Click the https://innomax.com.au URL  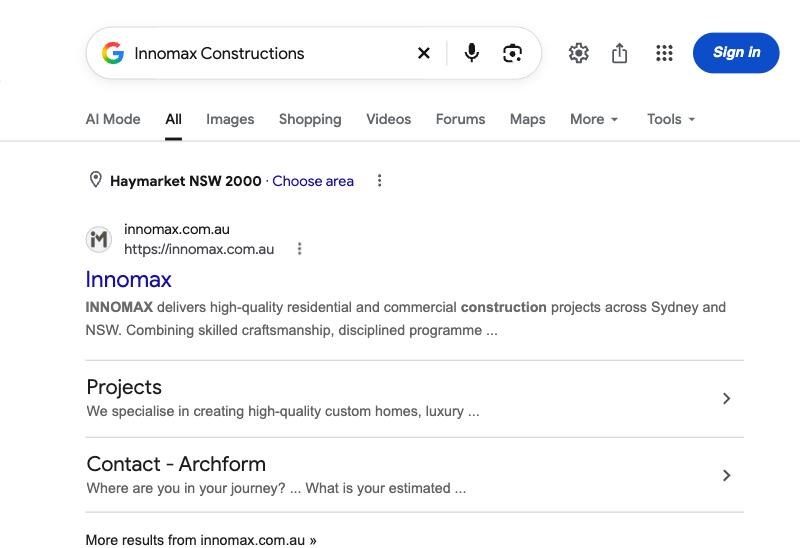[199, 249]
